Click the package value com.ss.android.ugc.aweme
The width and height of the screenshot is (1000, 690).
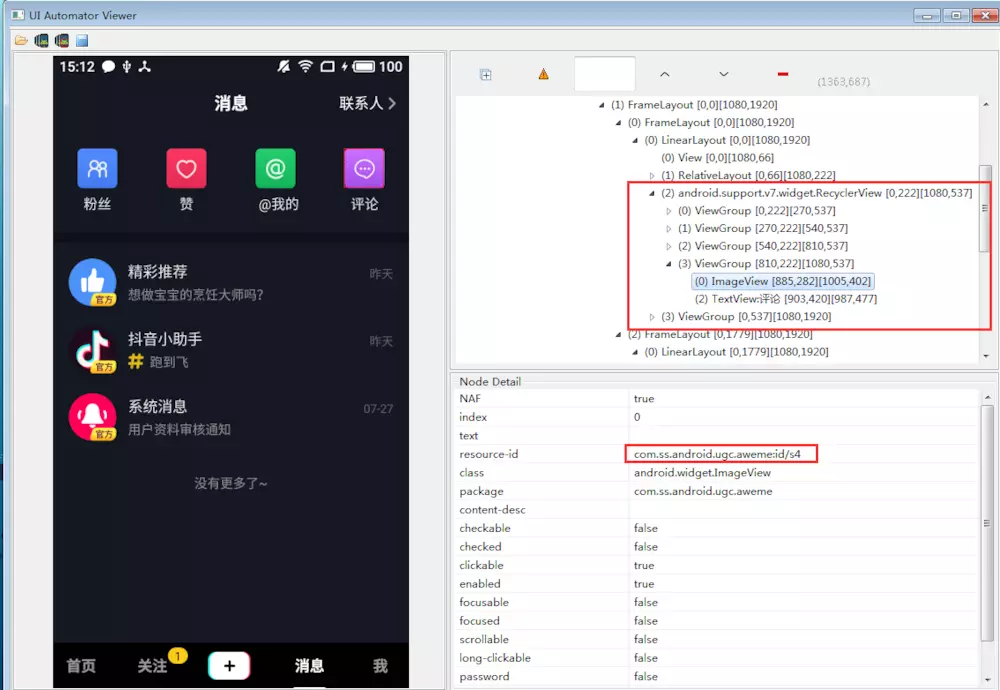[703, 491]
